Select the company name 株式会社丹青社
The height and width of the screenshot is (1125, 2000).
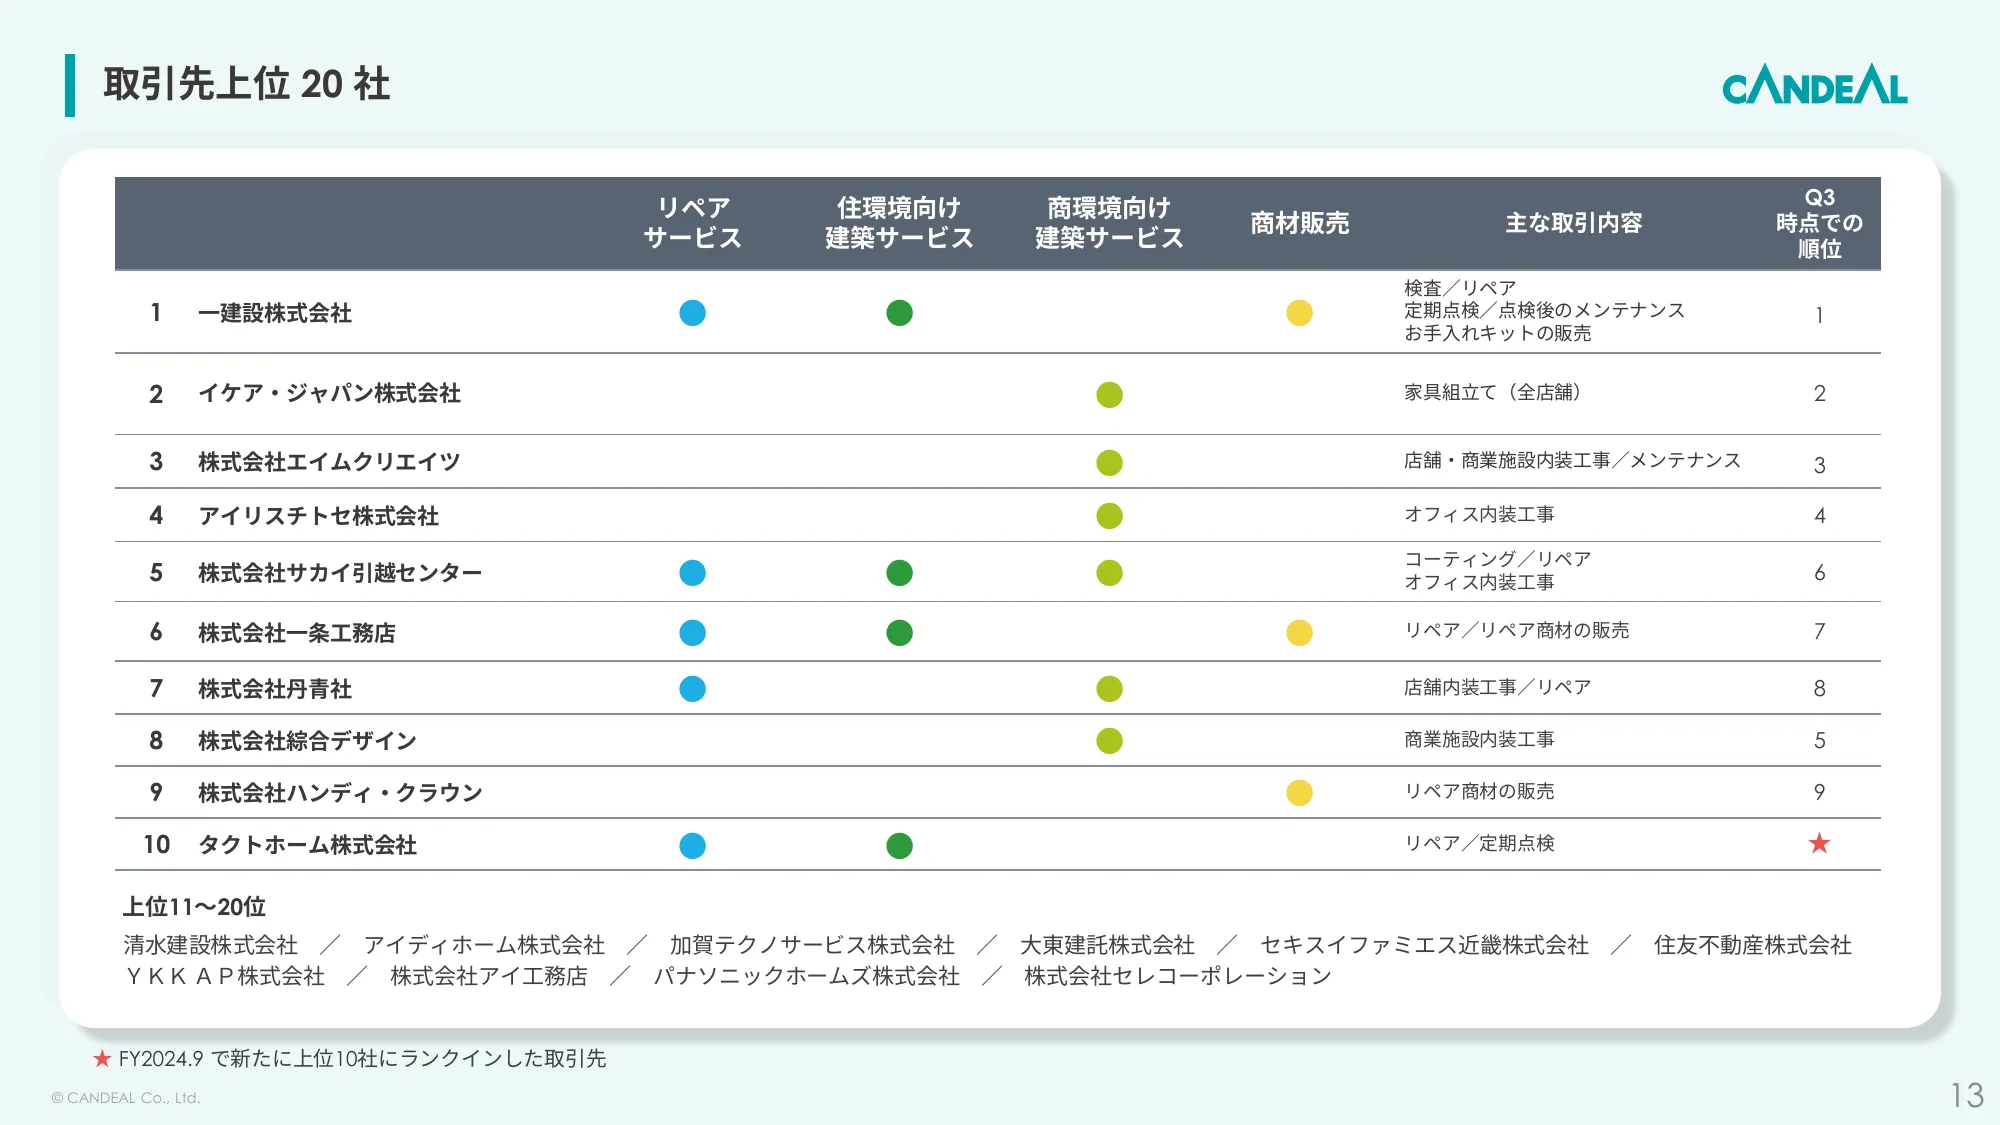click(x=275, y=689)
